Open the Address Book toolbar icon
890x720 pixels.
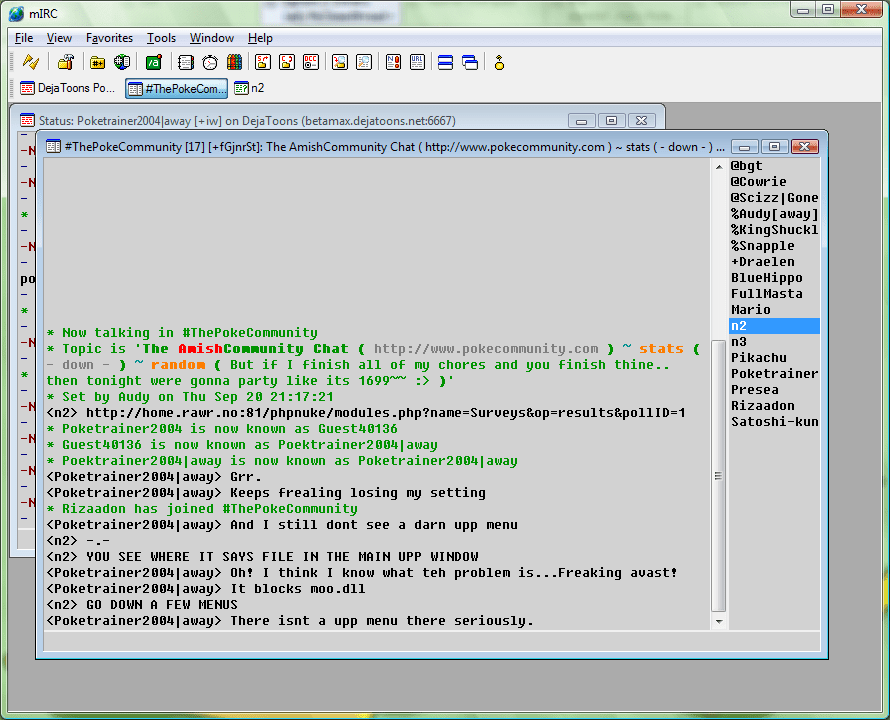[186, 62]
